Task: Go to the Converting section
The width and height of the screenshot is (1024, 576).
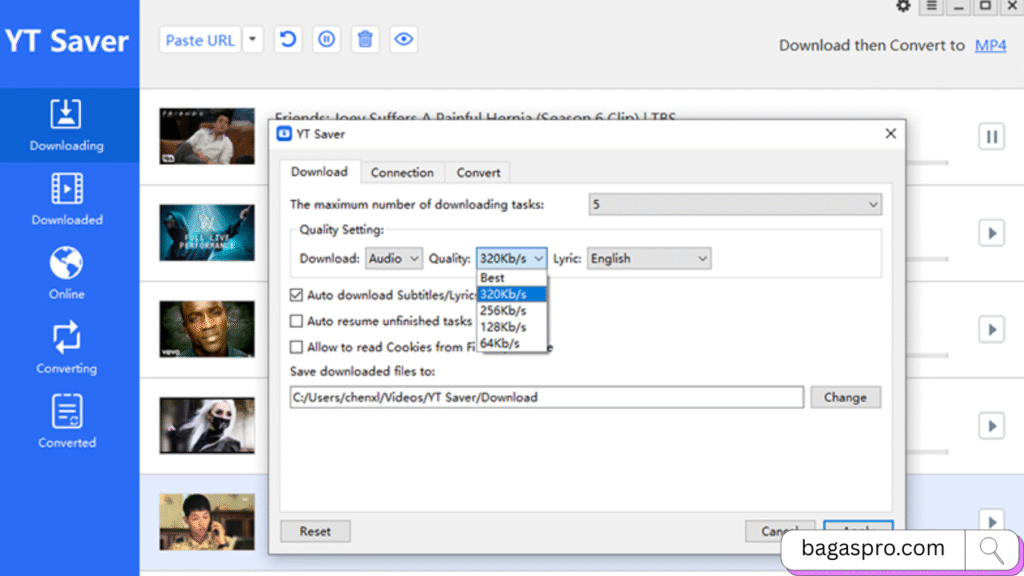Action: pyautogui.click(x=67, y=347)
